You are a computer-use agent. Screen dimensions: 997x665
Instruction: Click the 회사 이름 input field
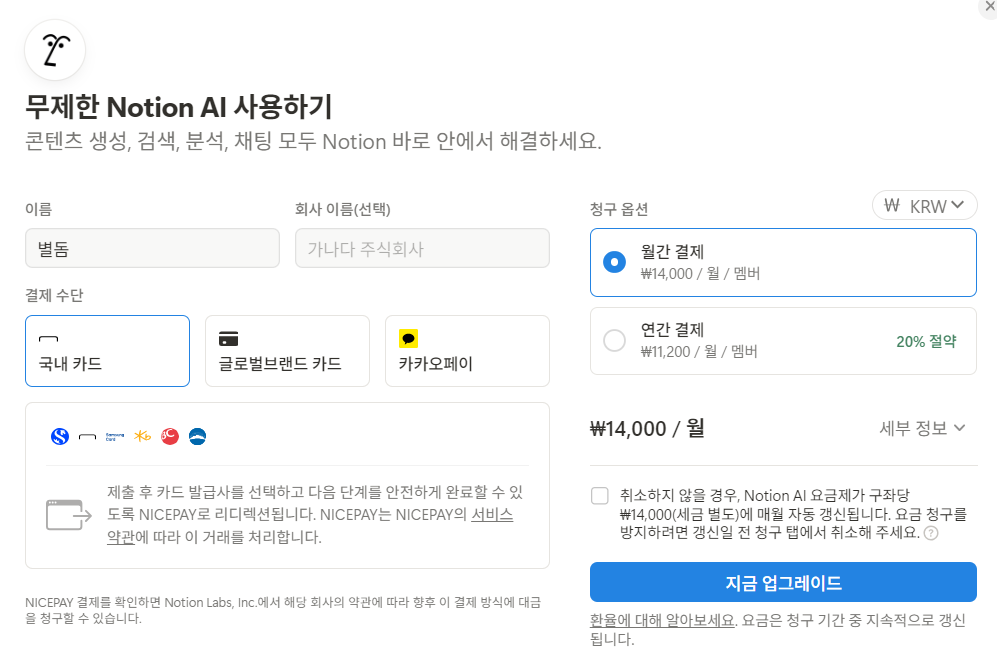(422, 247)
